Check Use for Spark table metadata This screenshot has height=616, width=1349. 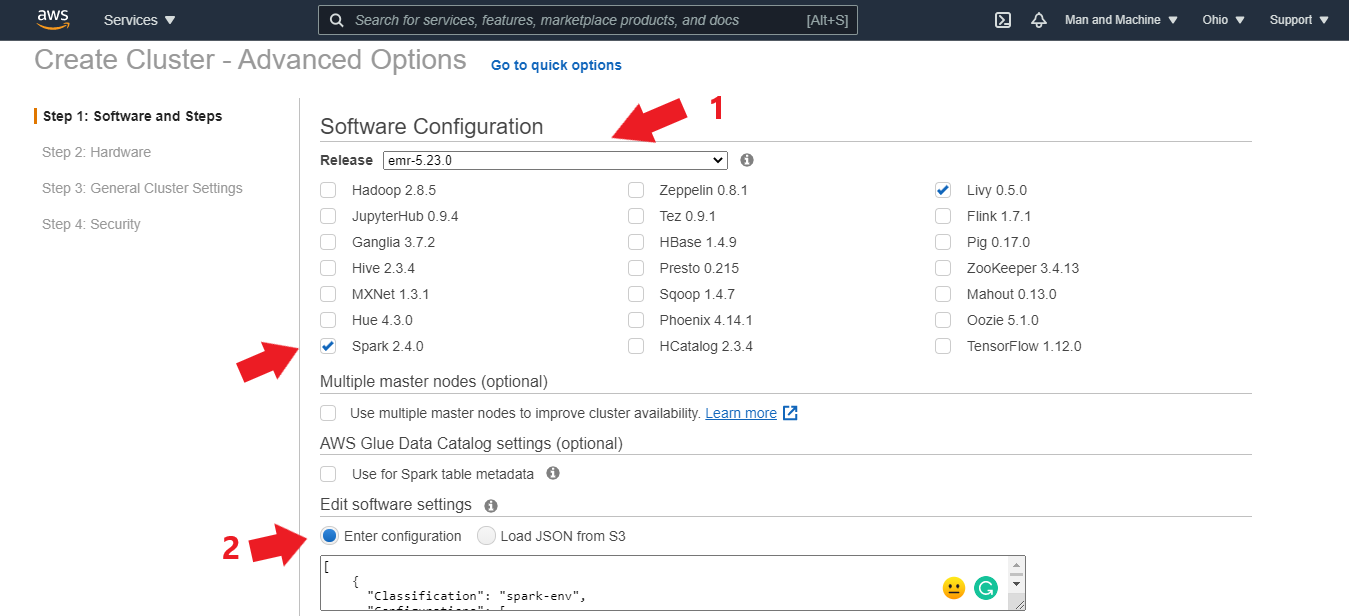pos(328,473)
